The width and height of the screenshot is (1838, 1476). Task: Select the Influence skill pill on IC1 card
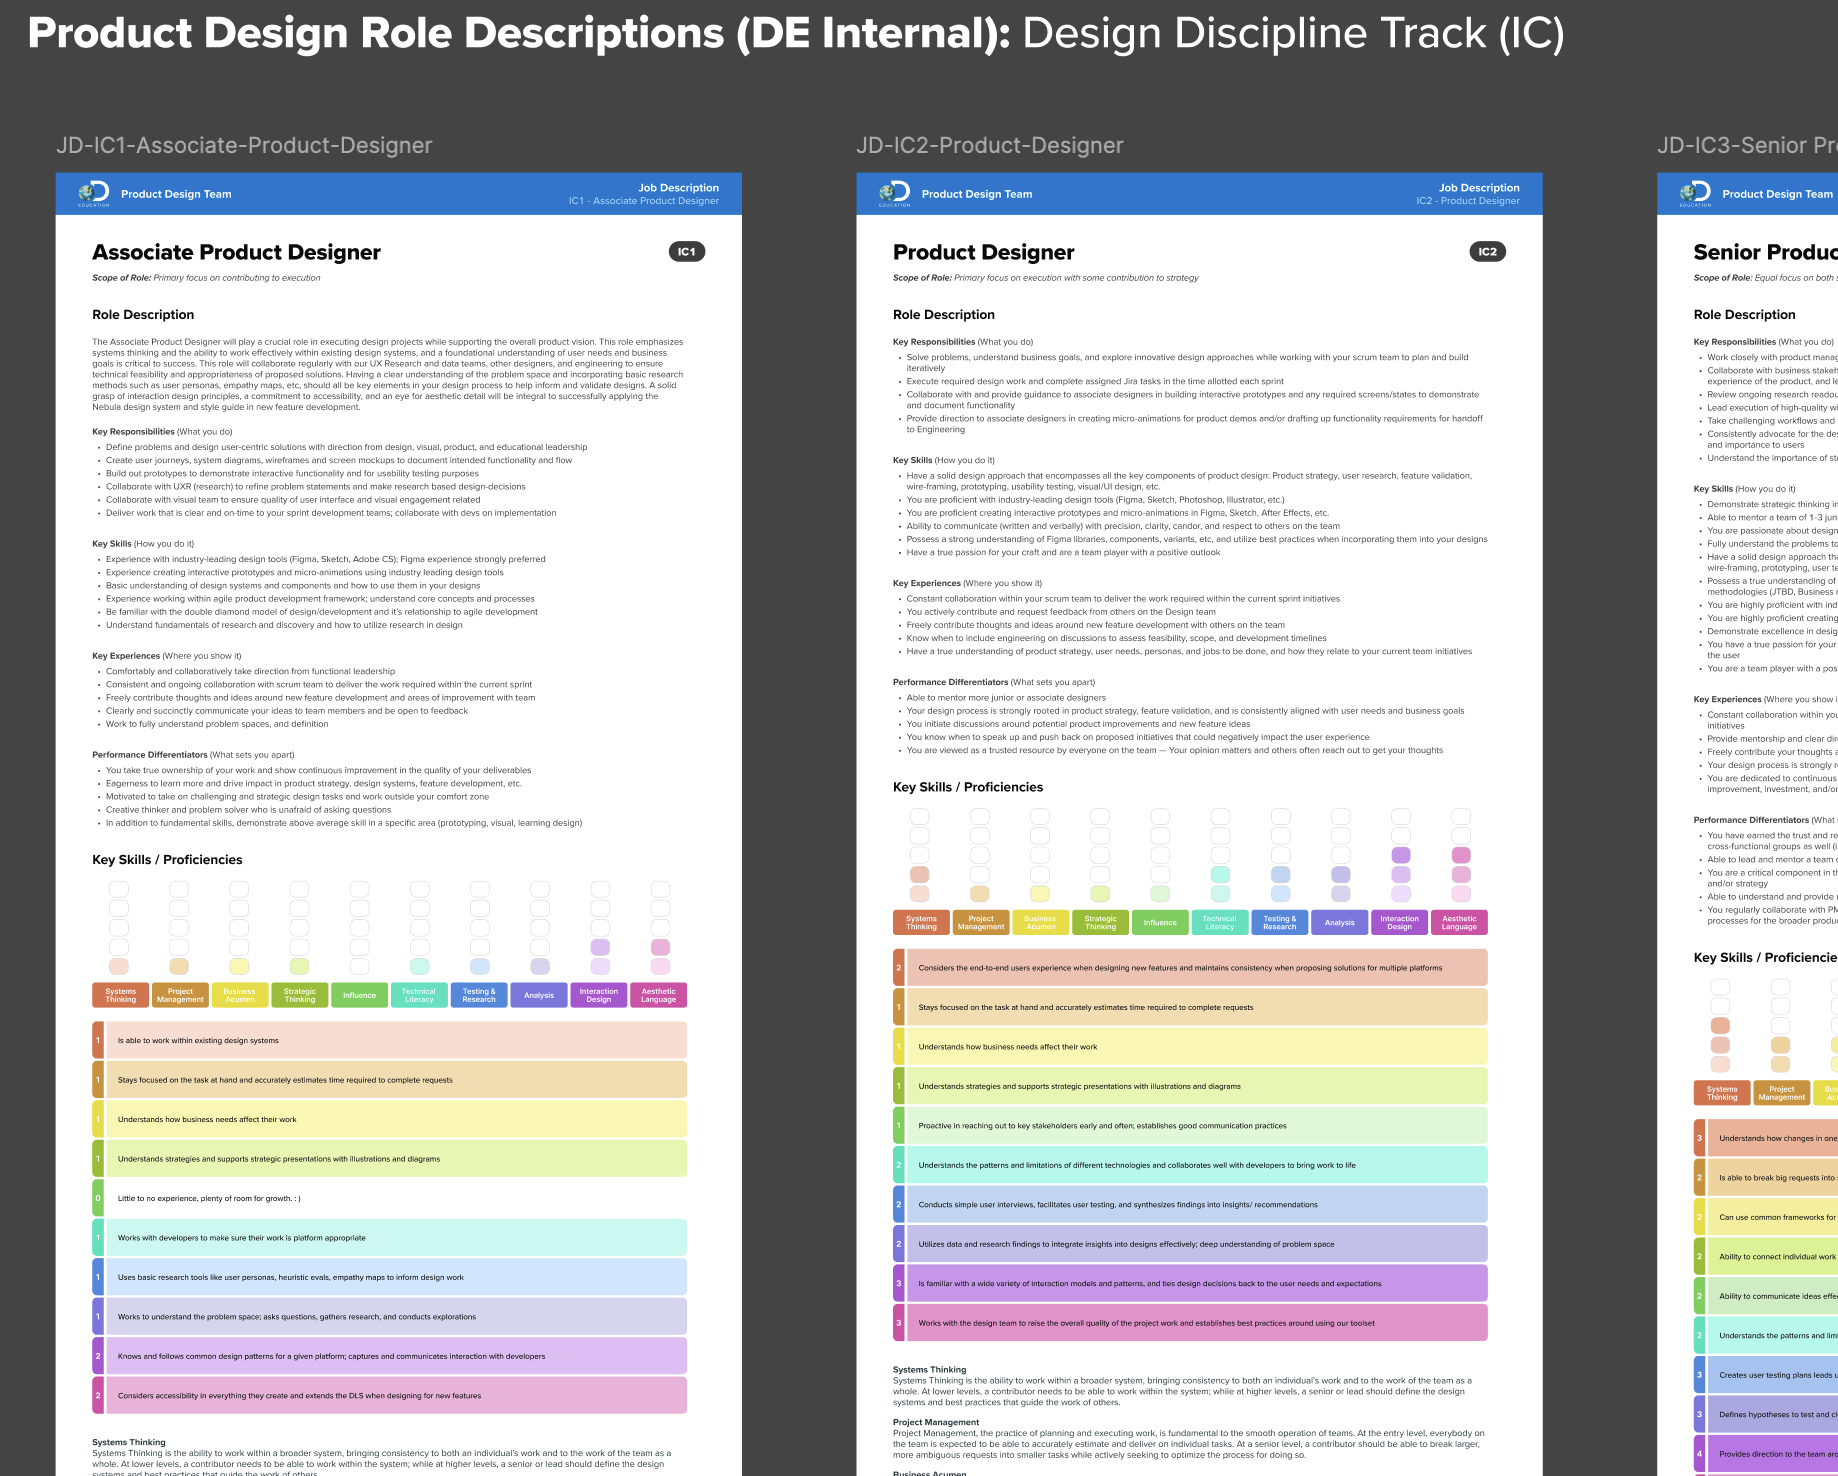(x=359, y=994)
